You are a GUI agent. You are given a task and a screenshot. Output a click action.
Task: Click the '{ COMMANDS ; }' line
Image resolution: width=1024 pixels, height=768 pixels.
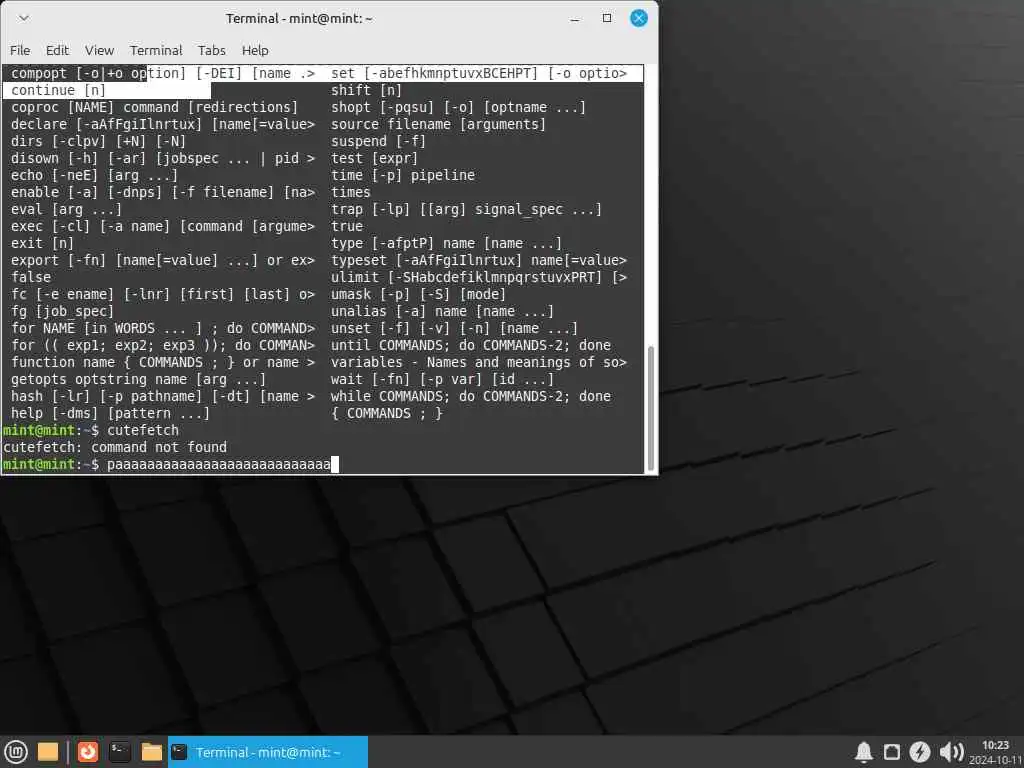387,413
